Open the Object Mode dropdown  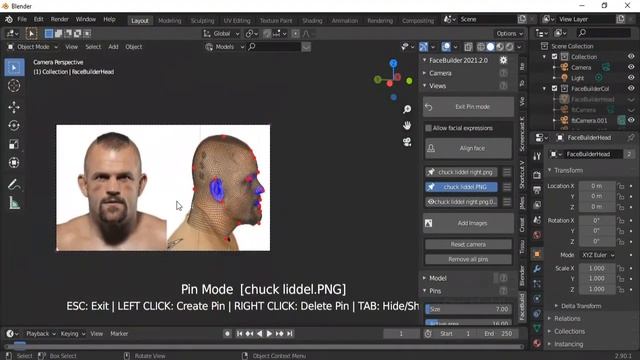pos(33,47)
